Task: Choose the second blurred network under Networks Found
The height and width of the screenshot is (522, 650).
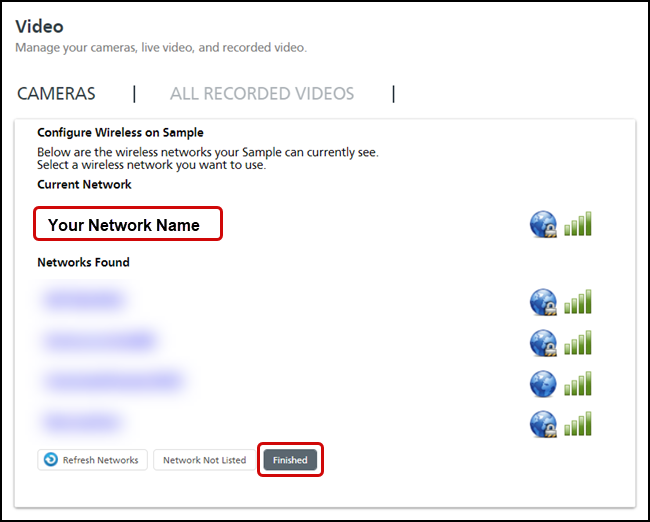Action: 98,341
